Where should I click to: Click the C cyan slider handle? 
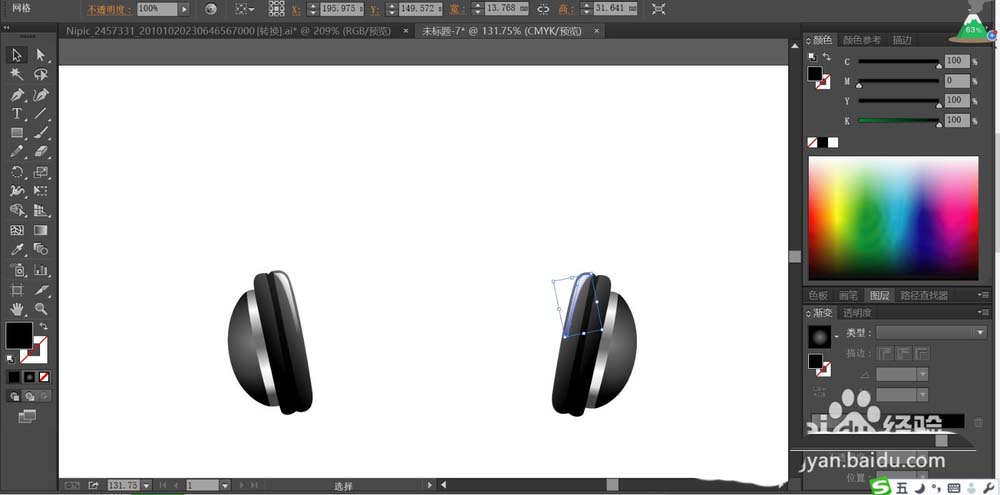(939, 65)
